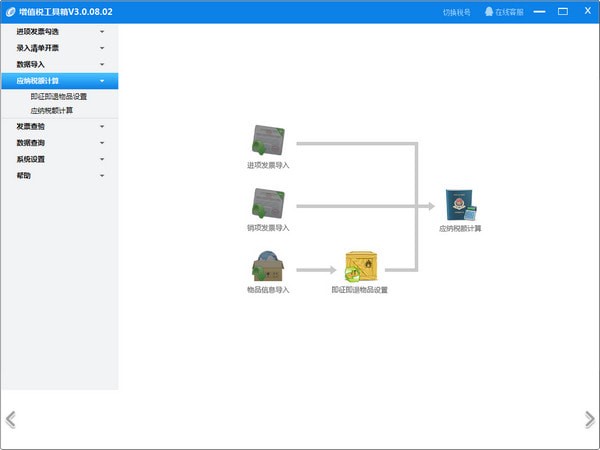The width and height of the screenshot is (600, 450).
Task: Expand the 进项发票勾选 menu arrow
Action: coord(102,31)
